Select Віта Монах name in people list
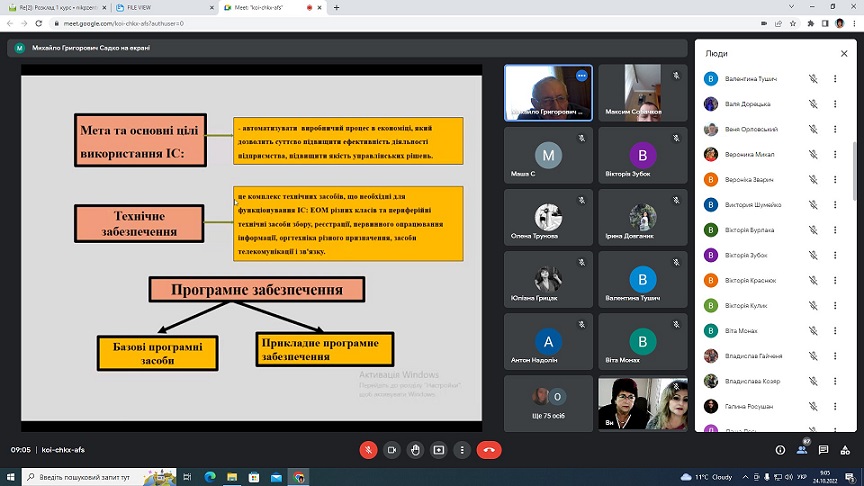The height and width of the screenshot is (486, 864). point(741,331)
